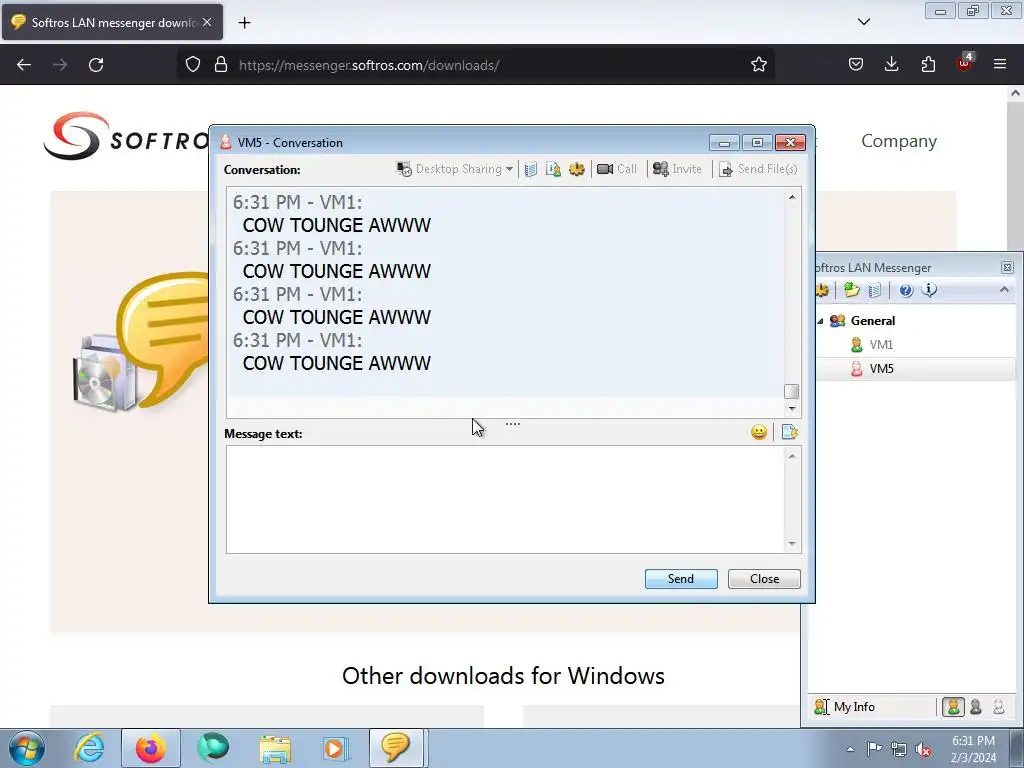Click the last COW TOUNGE AWWW message
Image resolution: width=1024 pixels, height=768 pixels.
tap(336, 363)
